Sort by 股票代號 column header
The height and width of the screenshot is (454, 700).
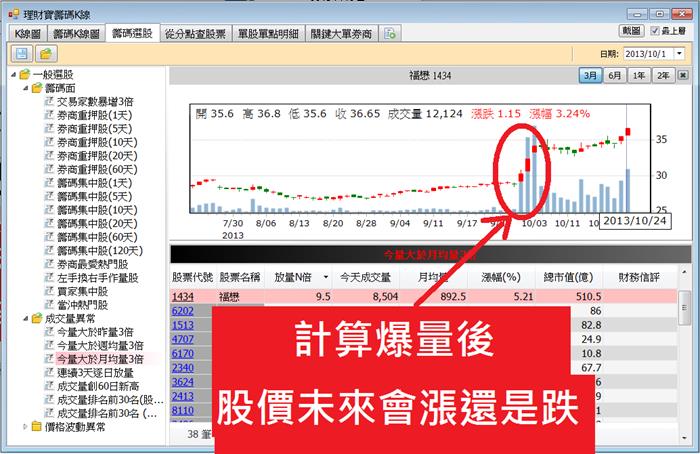[x=193, y=277]
